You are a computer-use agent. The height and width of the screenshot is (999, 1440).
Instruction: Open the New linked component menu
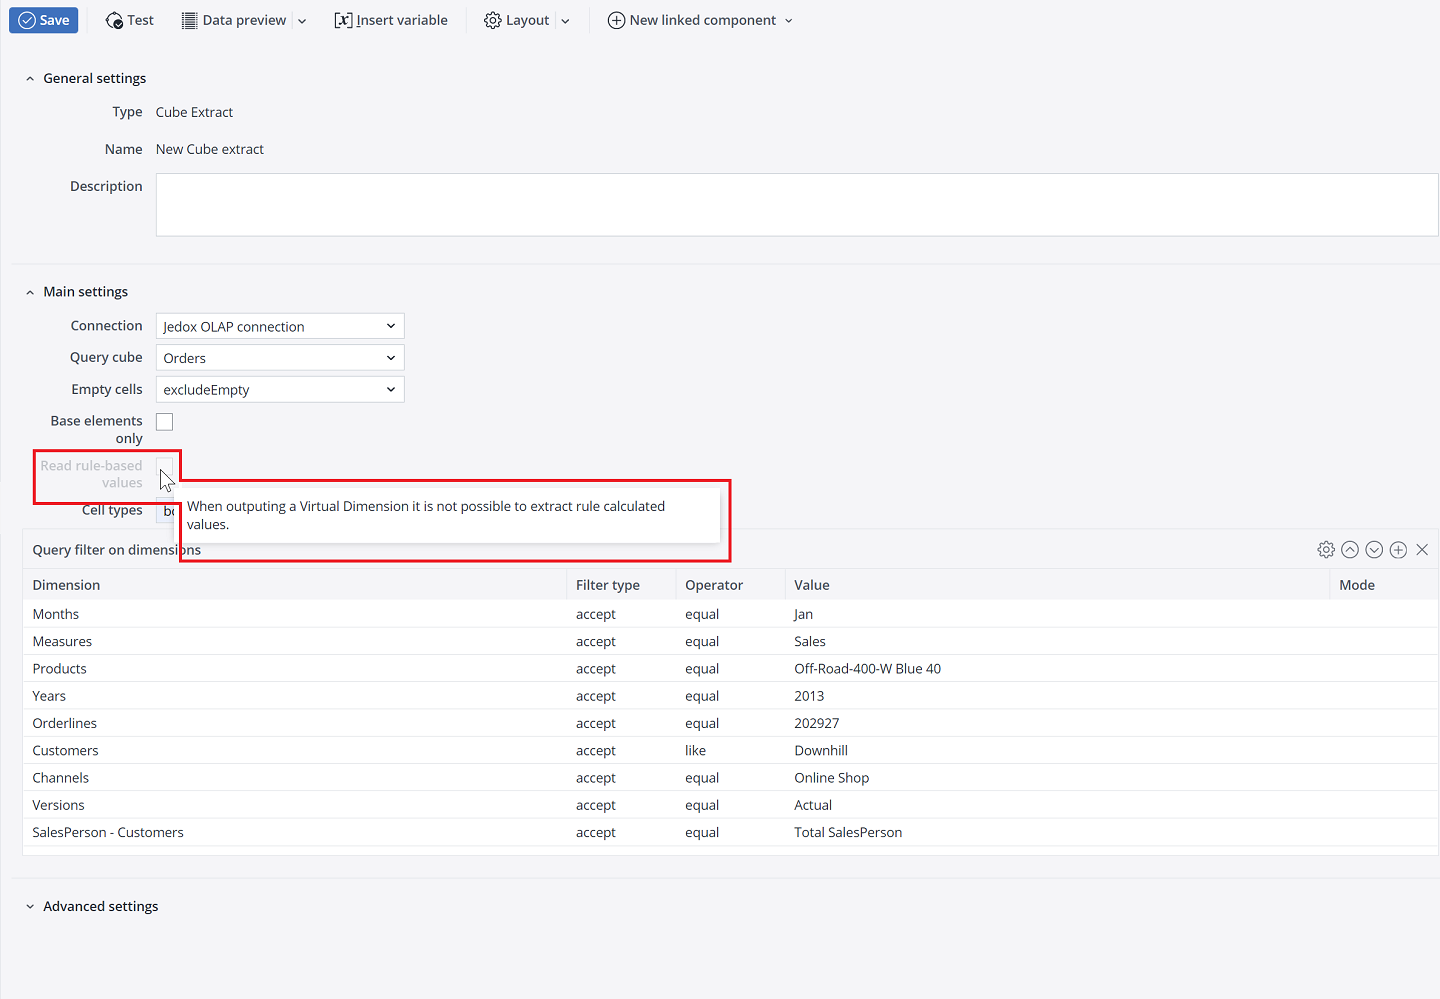point(700,20)
